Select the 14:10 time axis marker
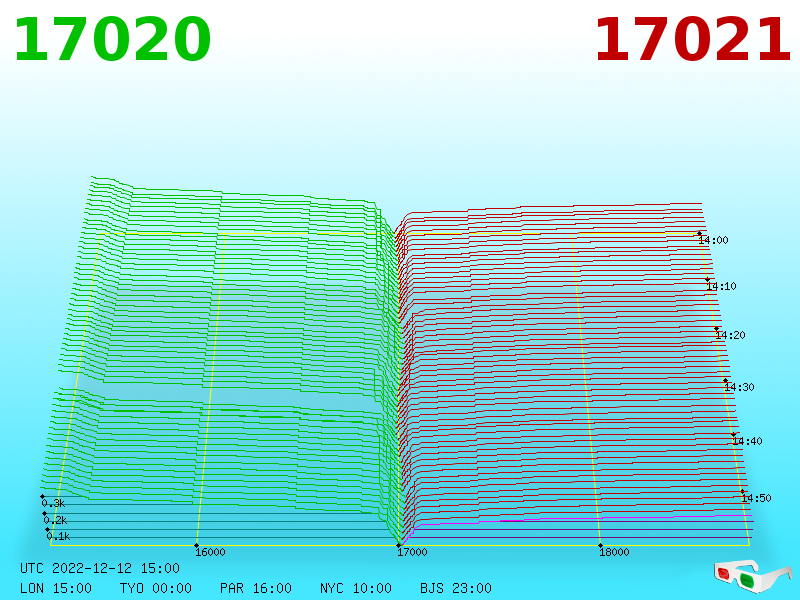 [x=721, y=286]
